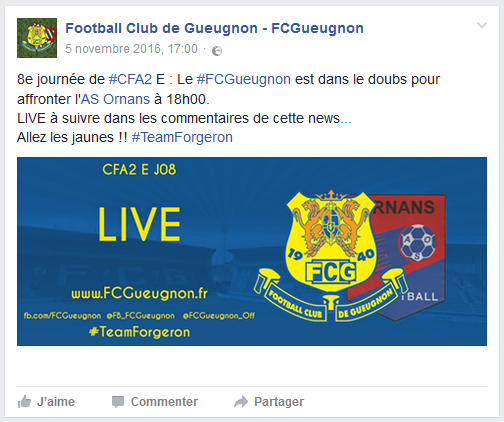Open the #TeamForgeron hashtag in post text
The width and height of the screenshot is (504, 422).
pyautogui.click(x=182, y=137)
